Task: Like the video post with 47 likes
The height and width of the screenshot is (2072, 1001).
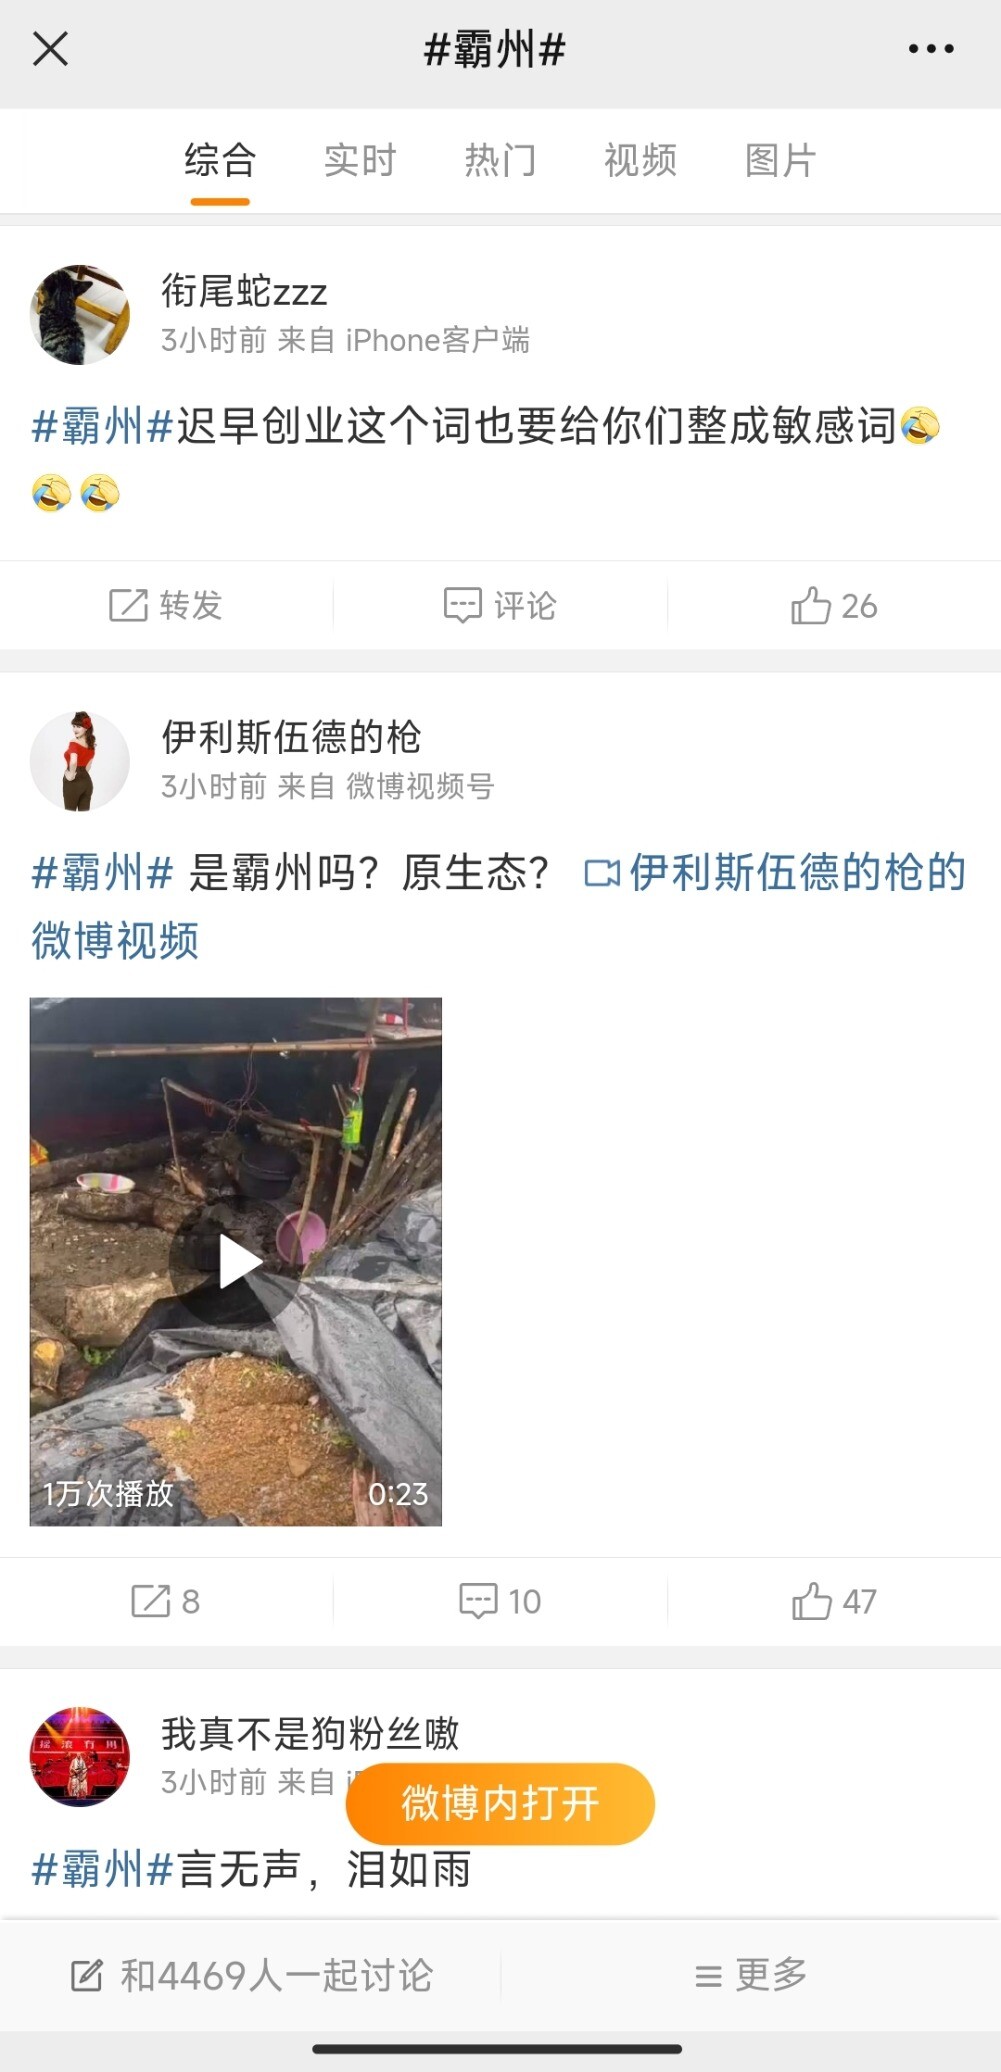Action: tap(834, 1601)
